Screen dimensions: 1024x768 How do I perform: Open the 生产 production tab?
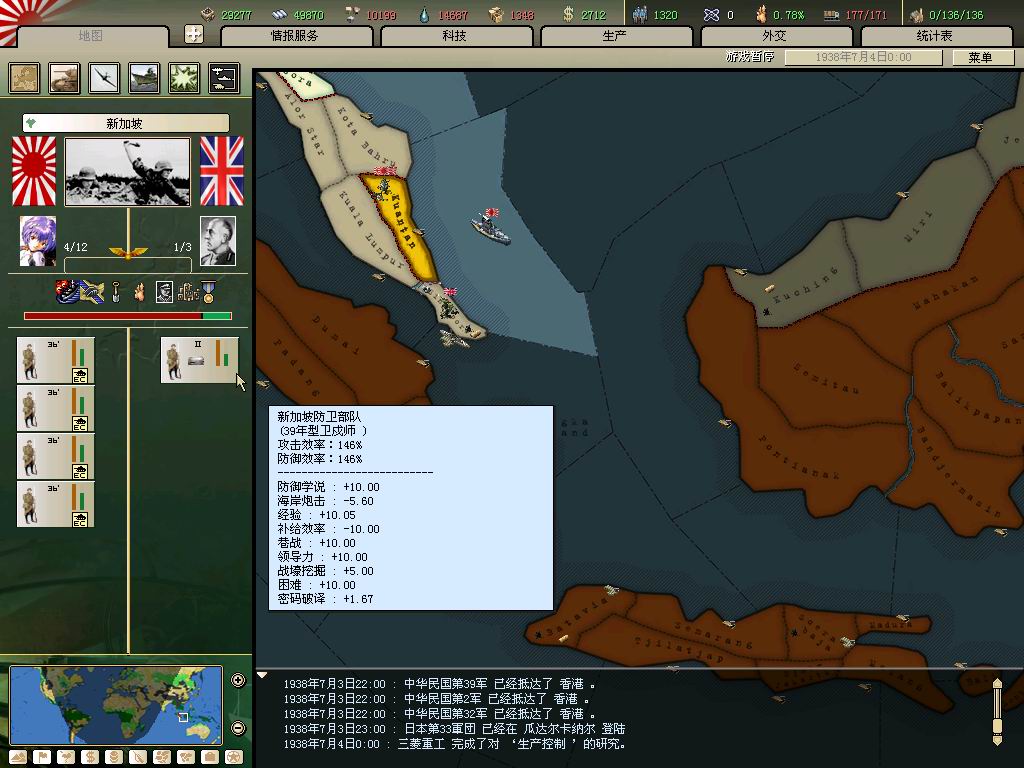point(615,36)
